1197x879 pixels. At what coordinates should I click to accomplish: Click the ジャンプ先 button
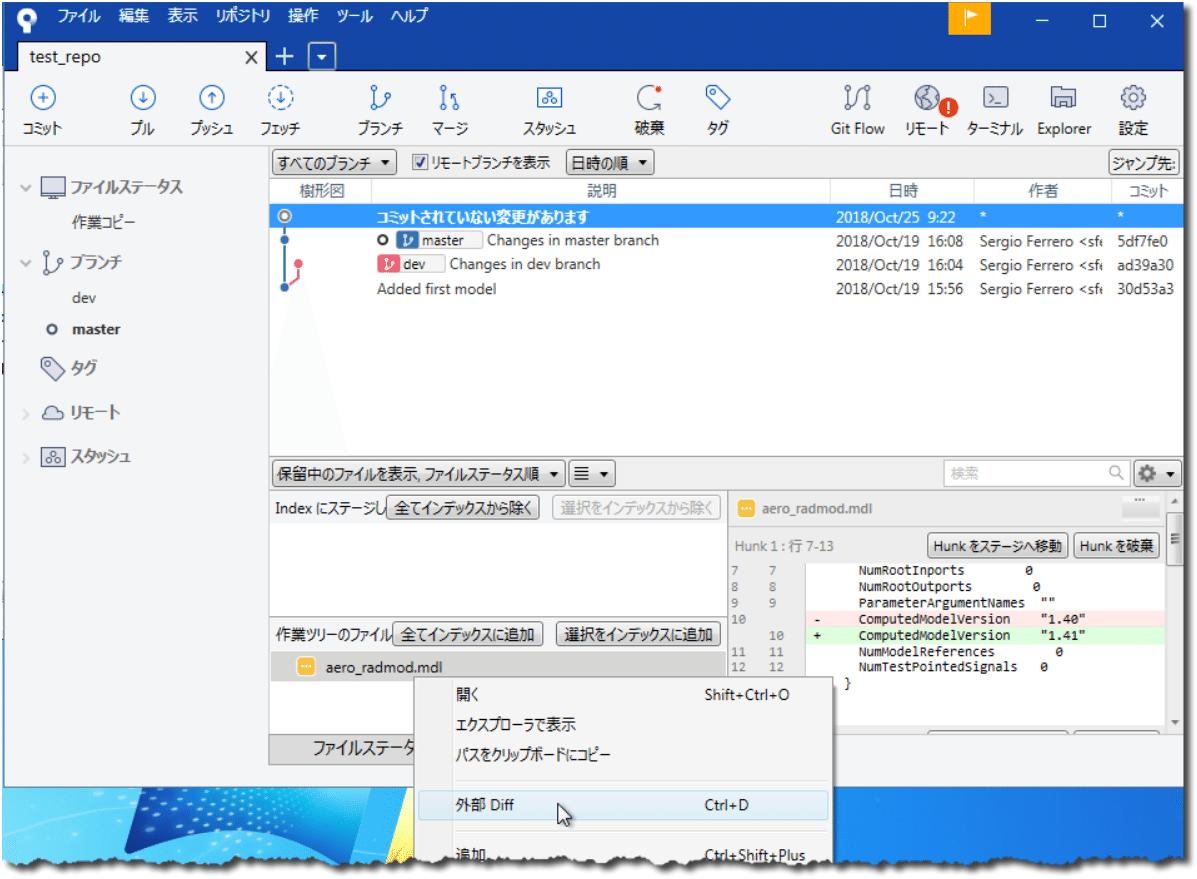(x=1143, y=163)
